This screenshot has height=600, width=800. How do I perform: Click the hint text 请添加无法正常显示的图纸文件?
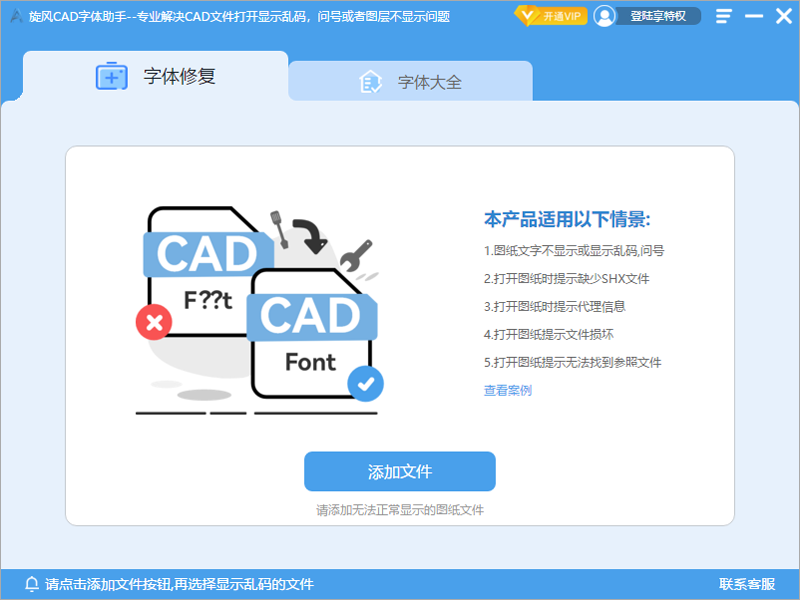pos(400,509)
